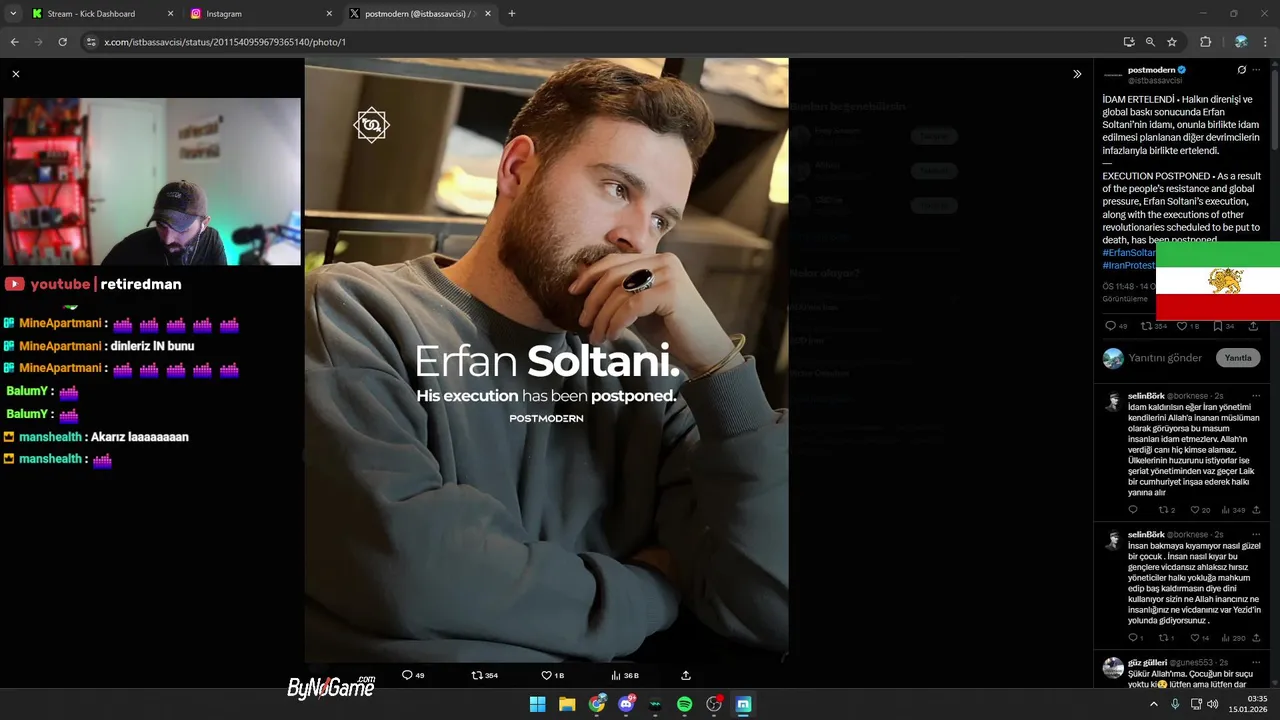Image resolution: width=1280 pixels, height=720 pixels.
Task: Open a new browser tab
Action: coord(512,14)
